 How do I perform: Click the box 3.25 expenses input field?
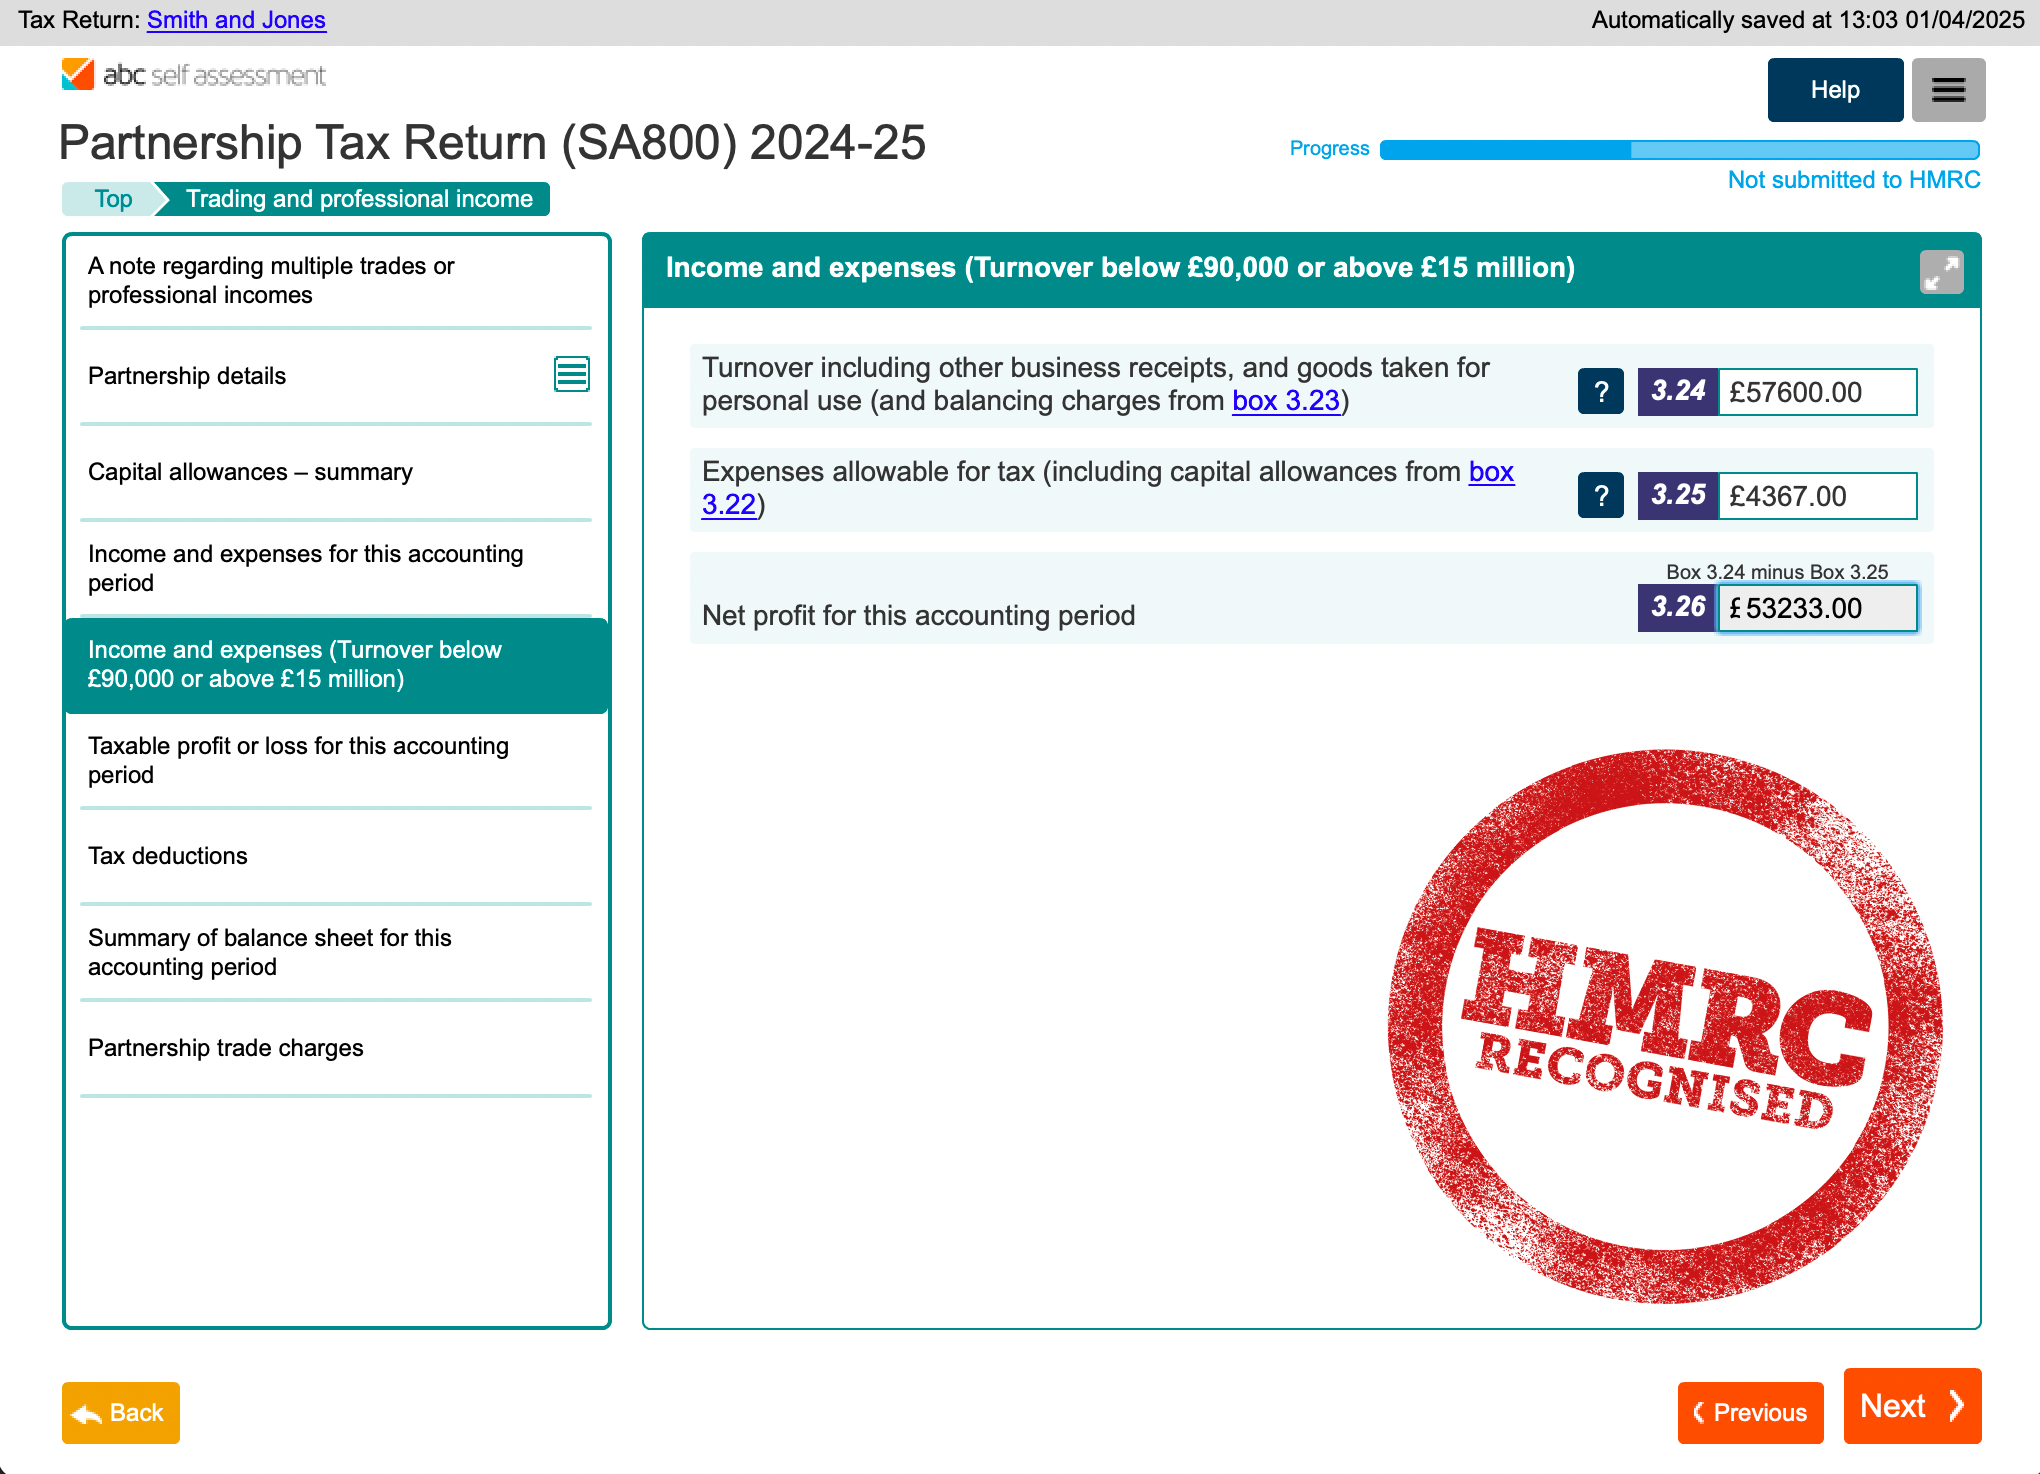pos(1818,496)
